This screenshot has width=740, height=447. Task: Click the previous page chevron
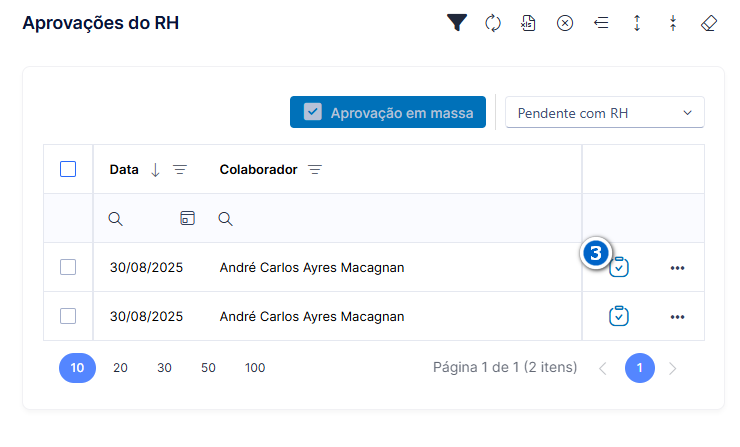pos(603,368)
